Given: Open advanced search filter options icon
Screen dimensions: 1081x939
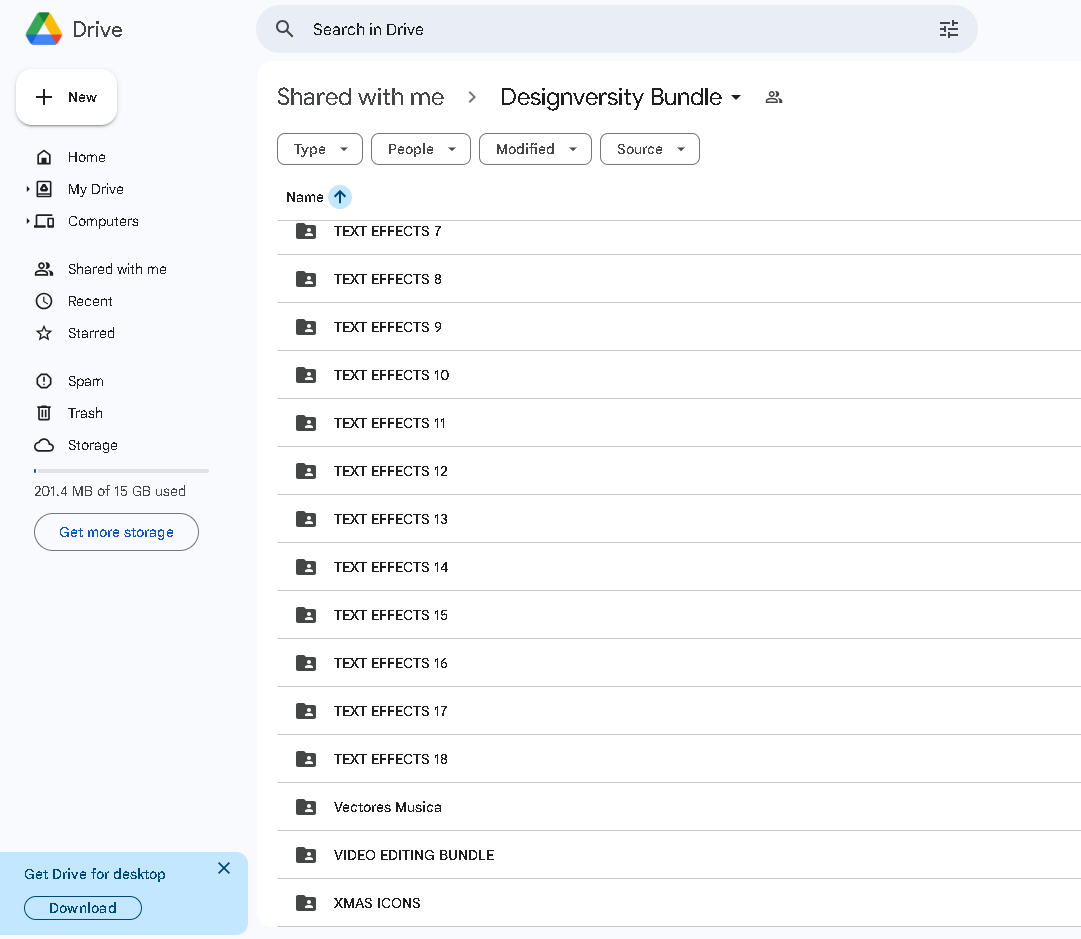Looking at the screenshot, I should (948, 29).
